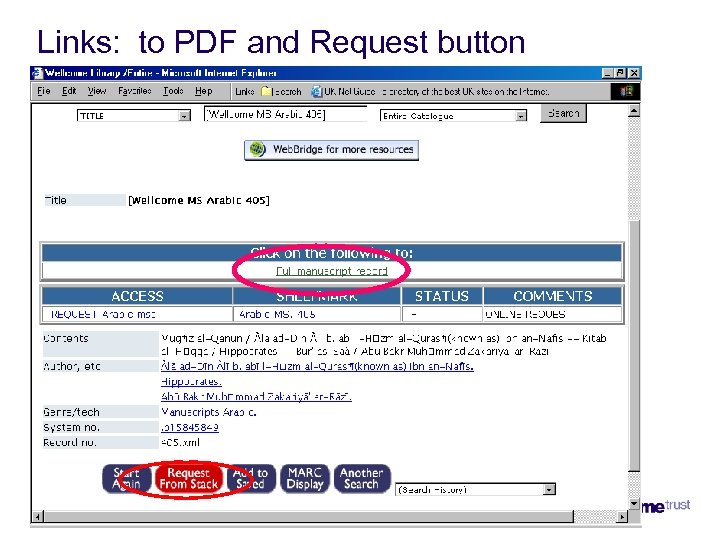Click the vertical scrollbar thumb
The width and height of the screenshot is (720, 540).
click(x=634, y=345)
